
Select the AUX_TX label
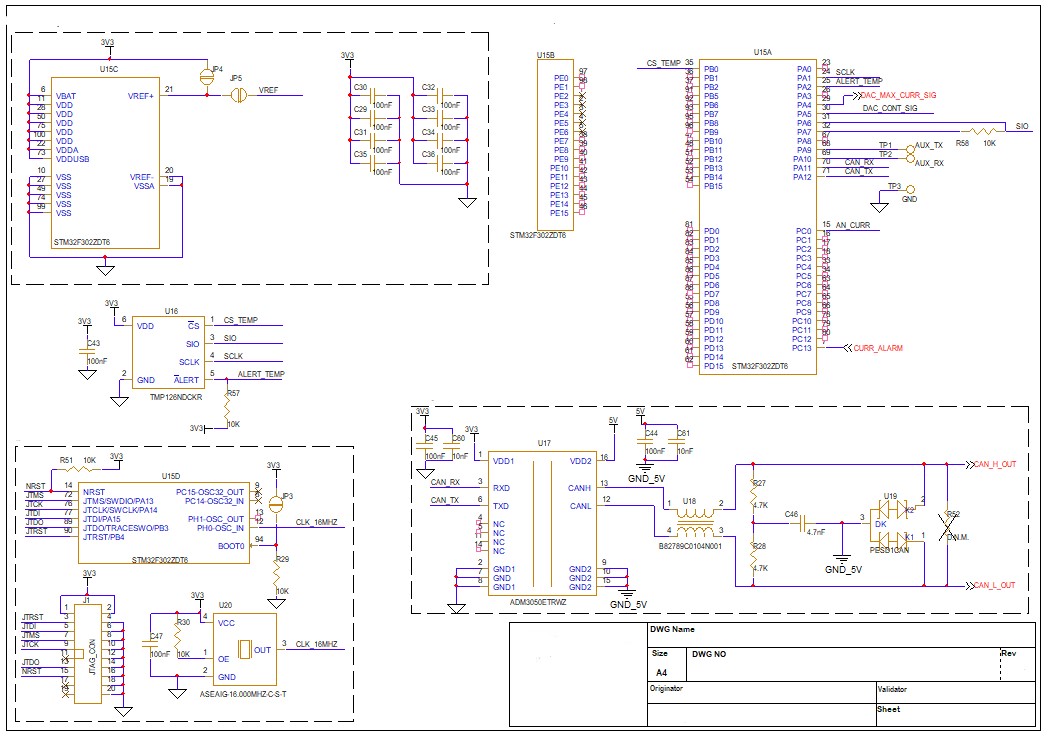tap(929, 146)
